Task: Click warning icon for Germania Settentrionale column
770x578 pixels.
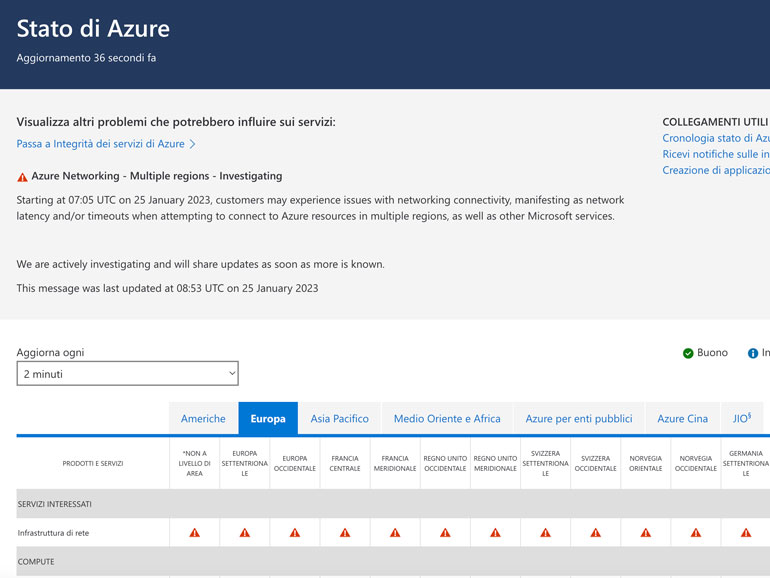Action: point(745,532)
